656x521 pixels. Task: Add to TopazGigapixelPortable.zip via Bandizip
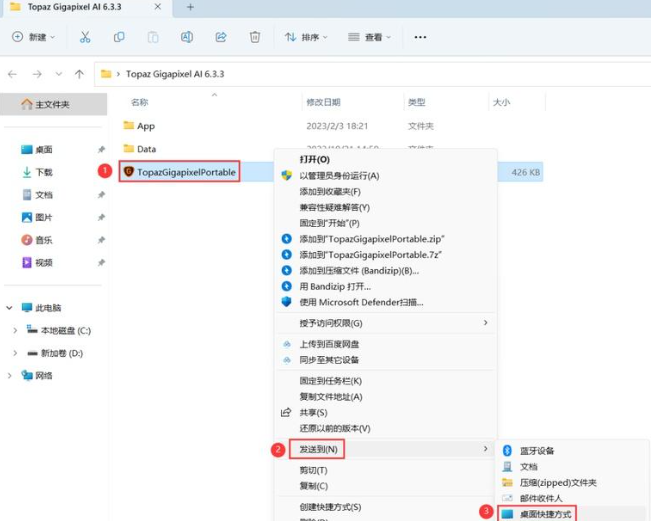tap(372, 239)
